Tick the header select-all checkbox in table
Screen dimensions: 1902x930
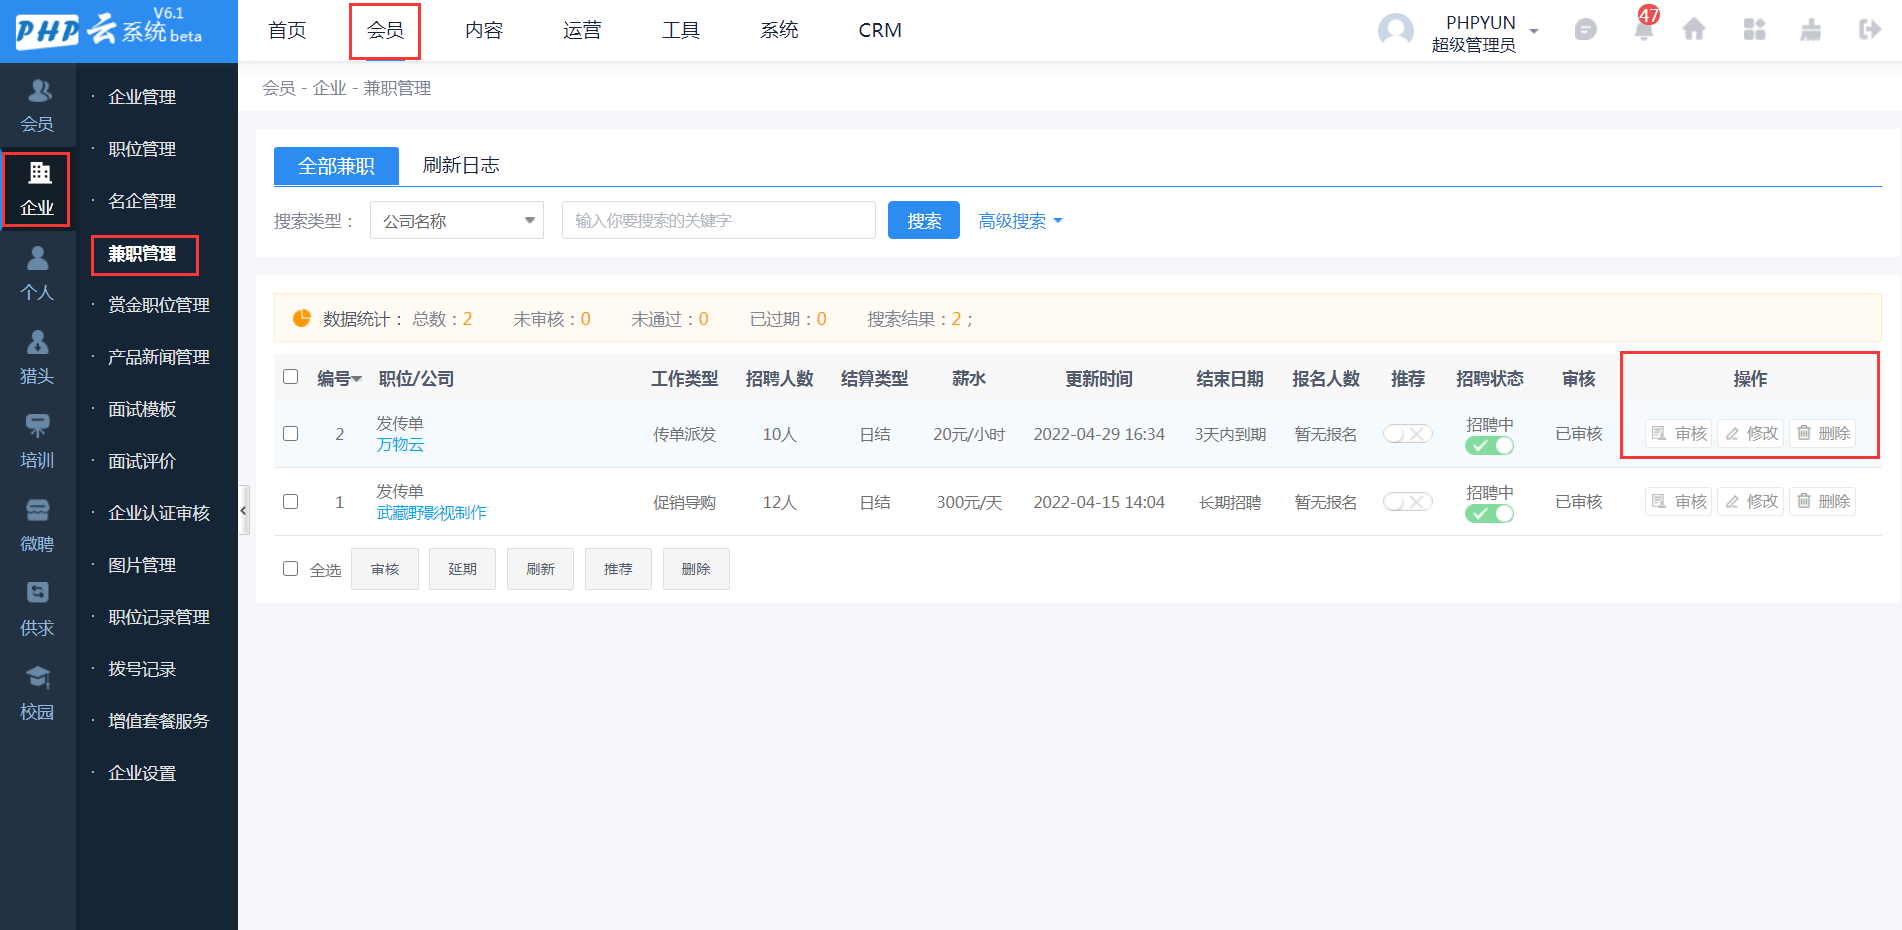[x=291, y=377]
